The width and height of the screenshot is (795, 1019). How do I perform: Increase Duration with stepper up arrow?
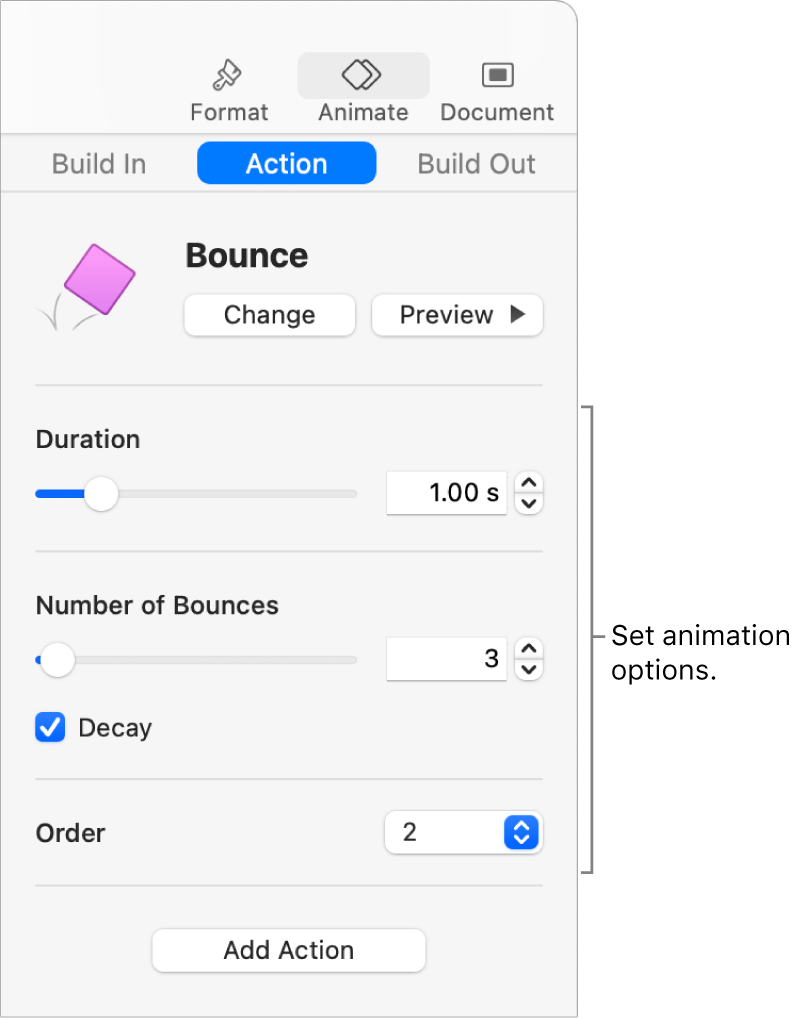(x=529, y=483)
